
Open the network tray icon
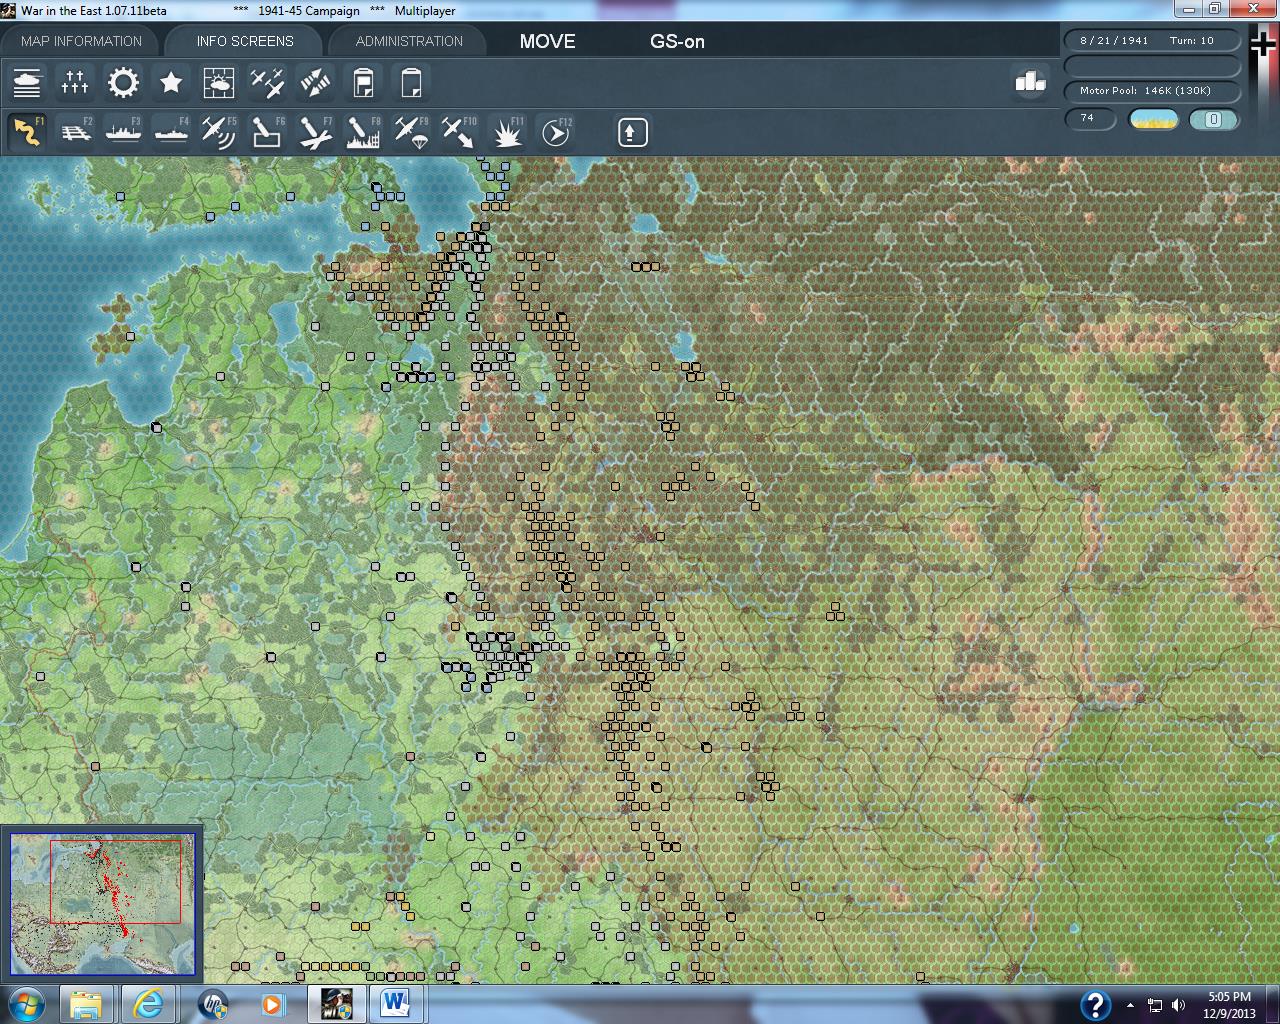tap(1155, 1005)
